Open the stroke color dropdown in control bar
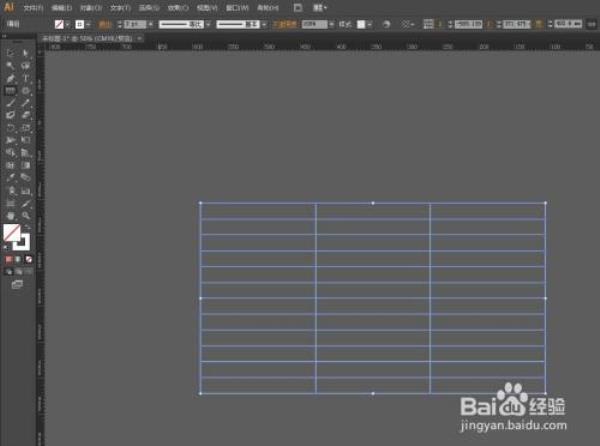 pos(88,24)
